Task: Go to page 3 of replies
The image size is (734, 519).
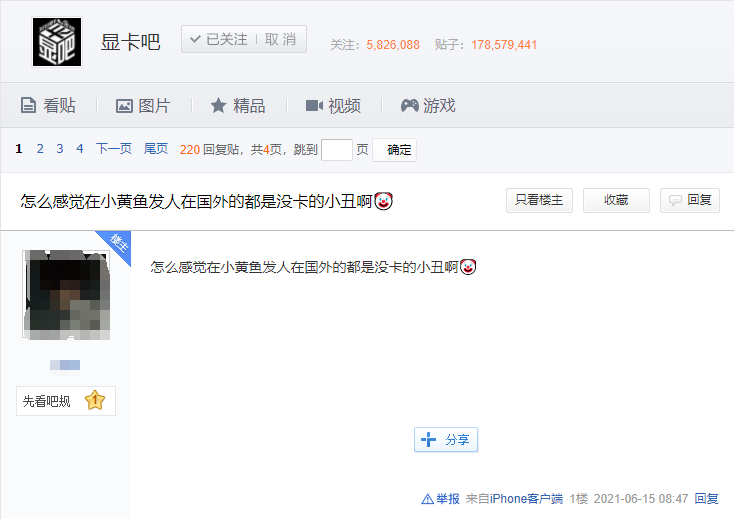Action: [x=60, y=149]
